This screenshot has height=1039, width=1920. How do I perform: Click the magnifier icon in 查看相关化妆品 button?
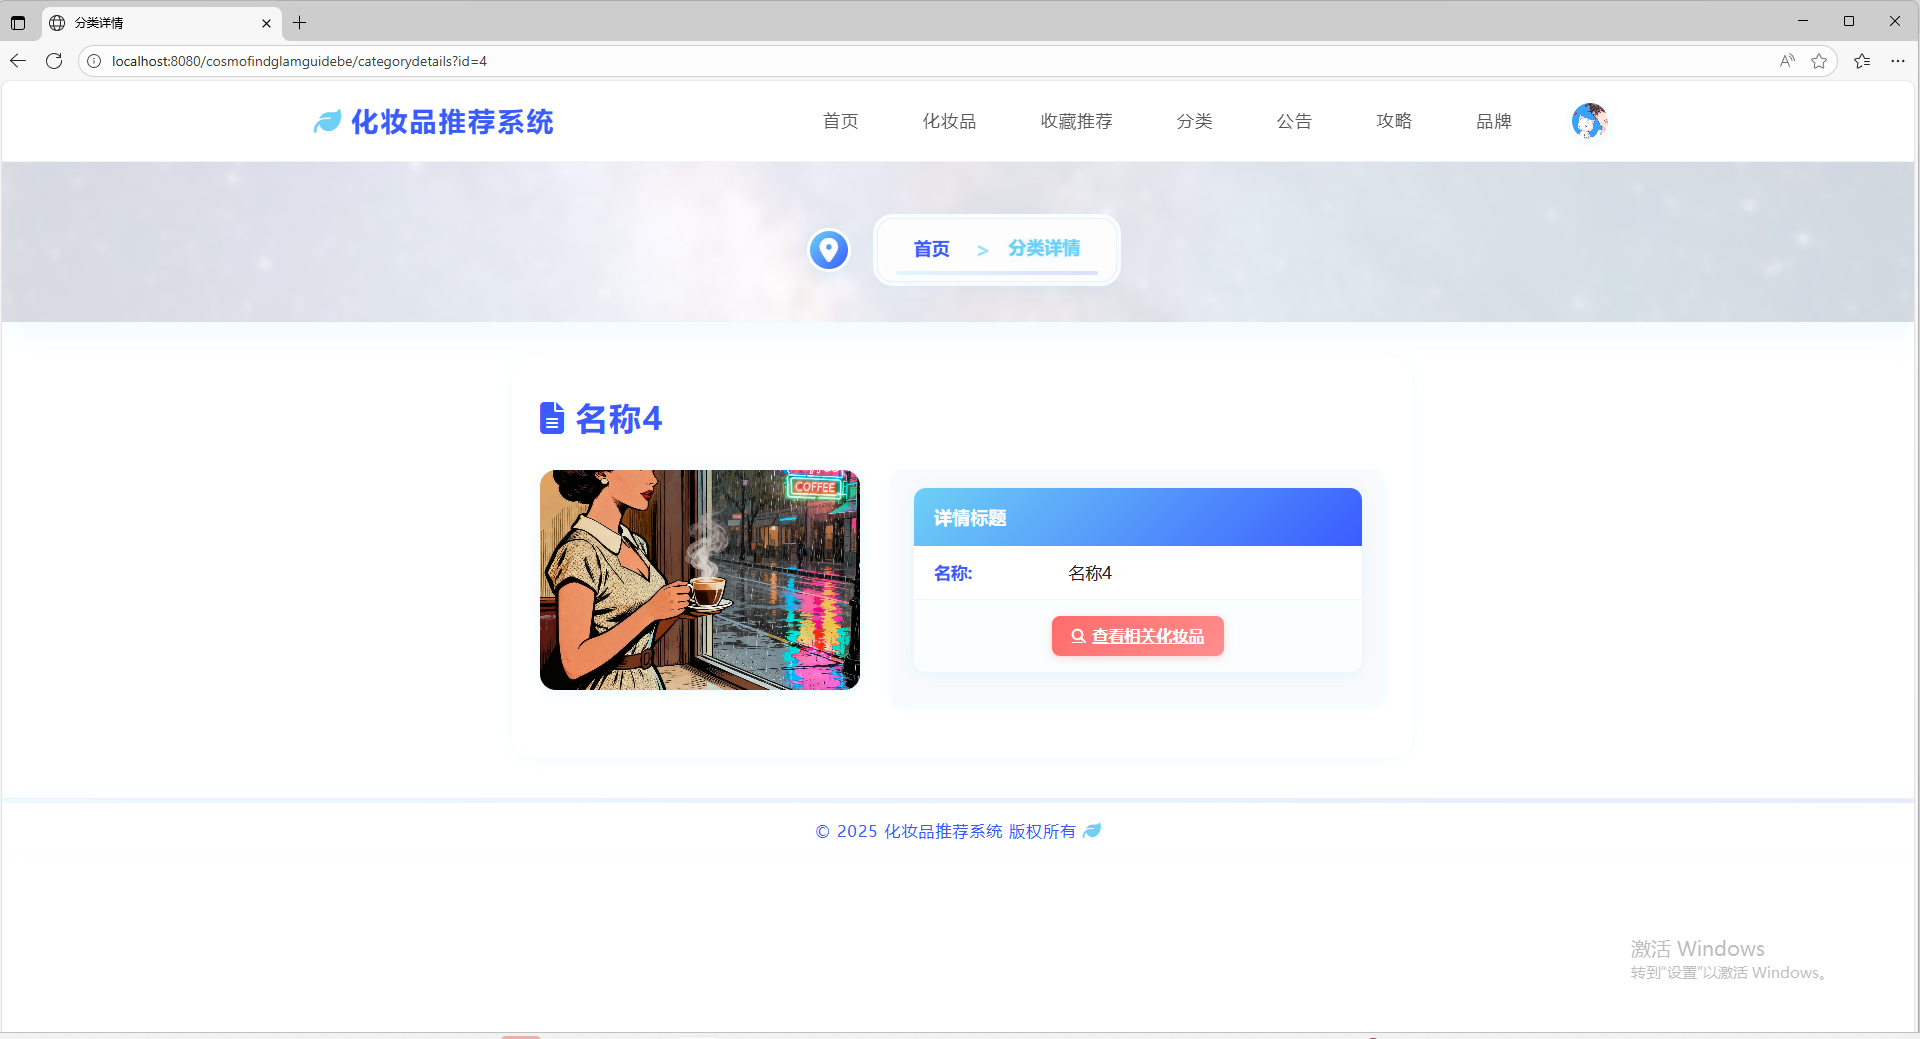click(x=1078, y=636)
